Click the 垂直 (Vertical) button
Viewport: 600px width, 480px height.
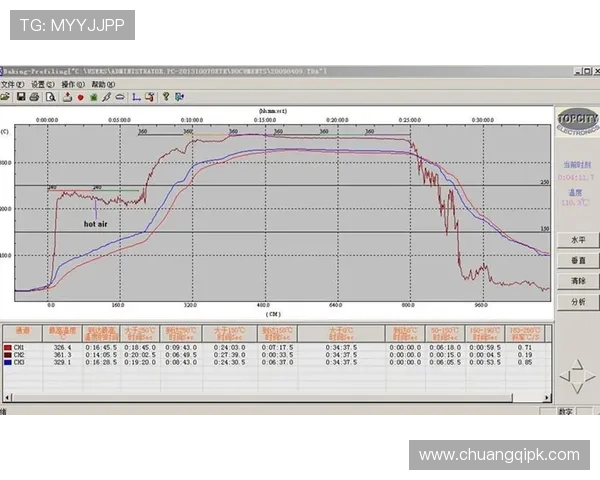pyautogui.click(x=578, y=260)
